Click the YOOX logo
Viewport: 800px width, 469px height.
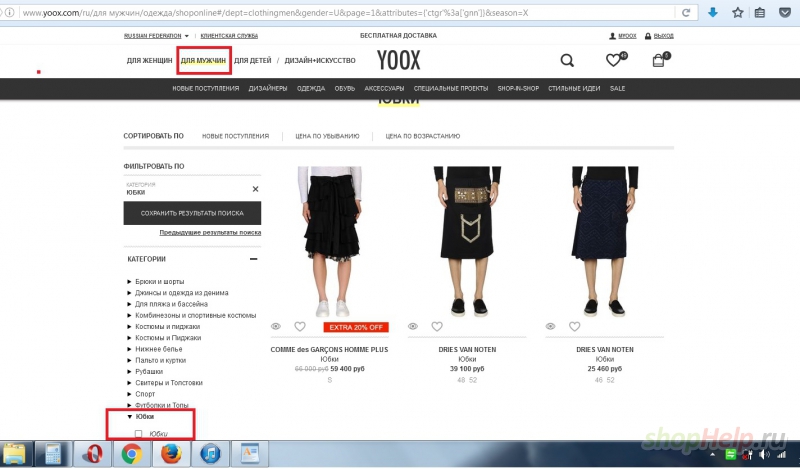[398, 60]
